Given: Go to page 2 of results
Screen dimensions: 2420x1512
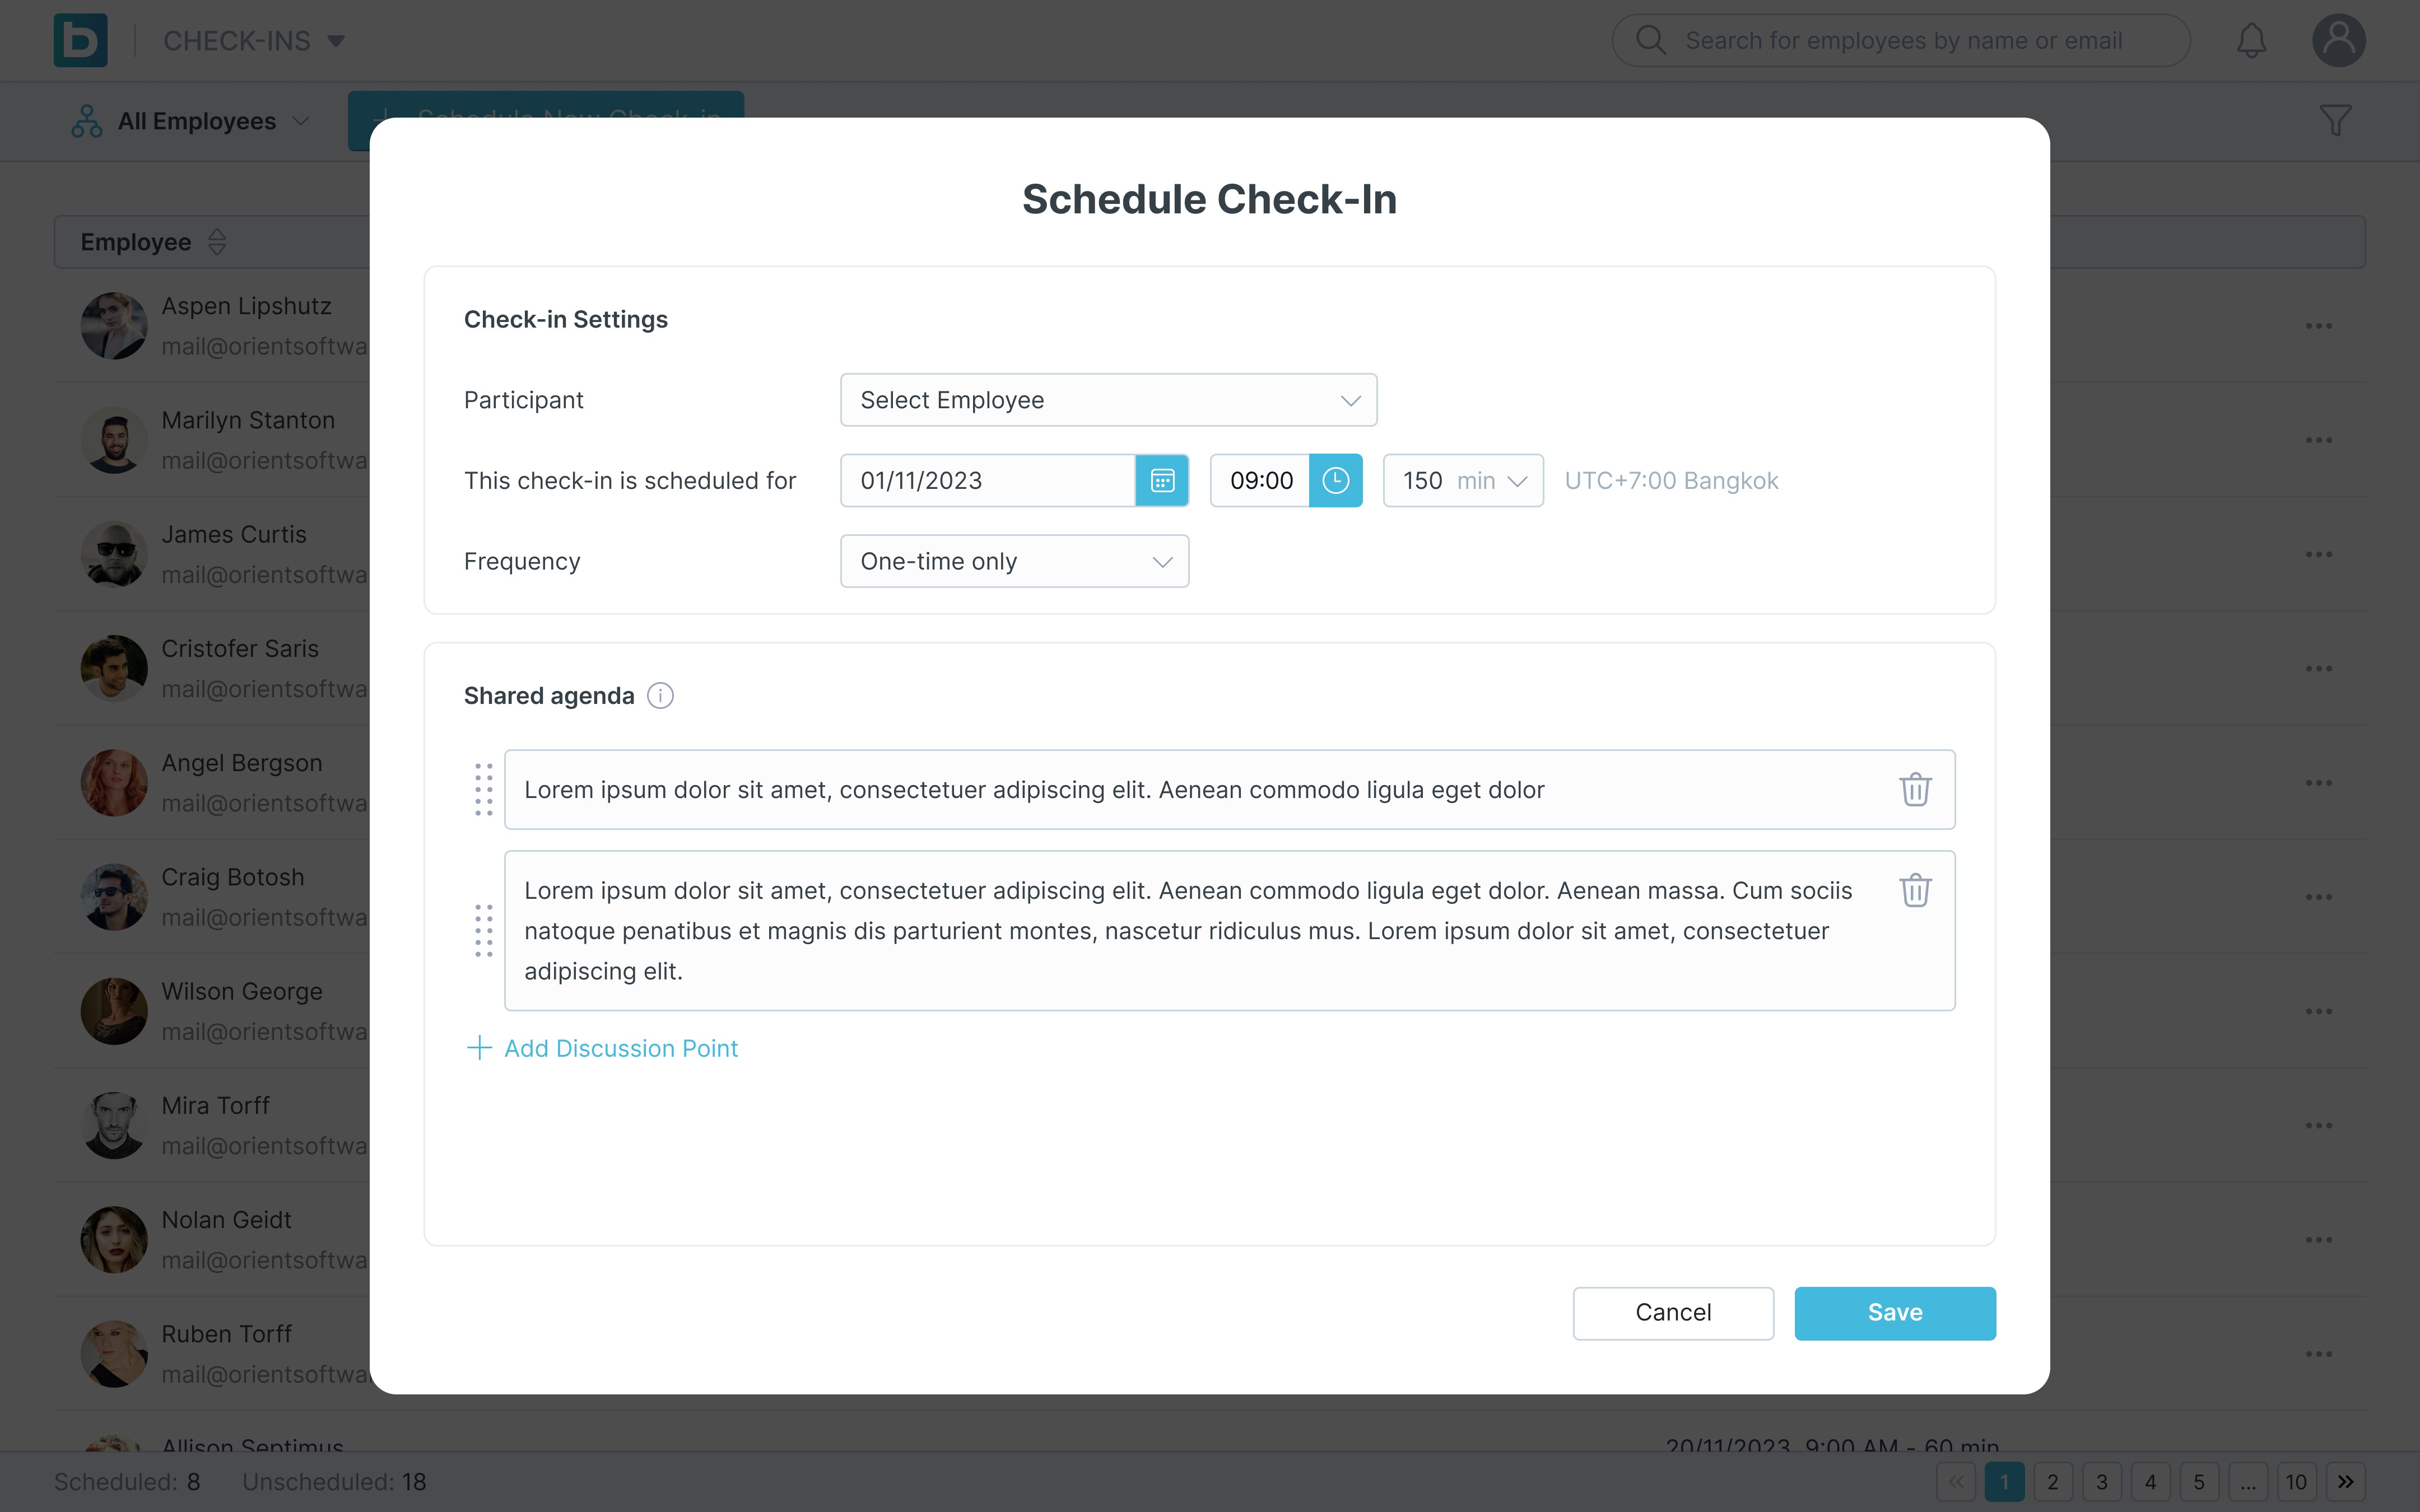Looking at the screenshot, I should click(2053, 1482).
